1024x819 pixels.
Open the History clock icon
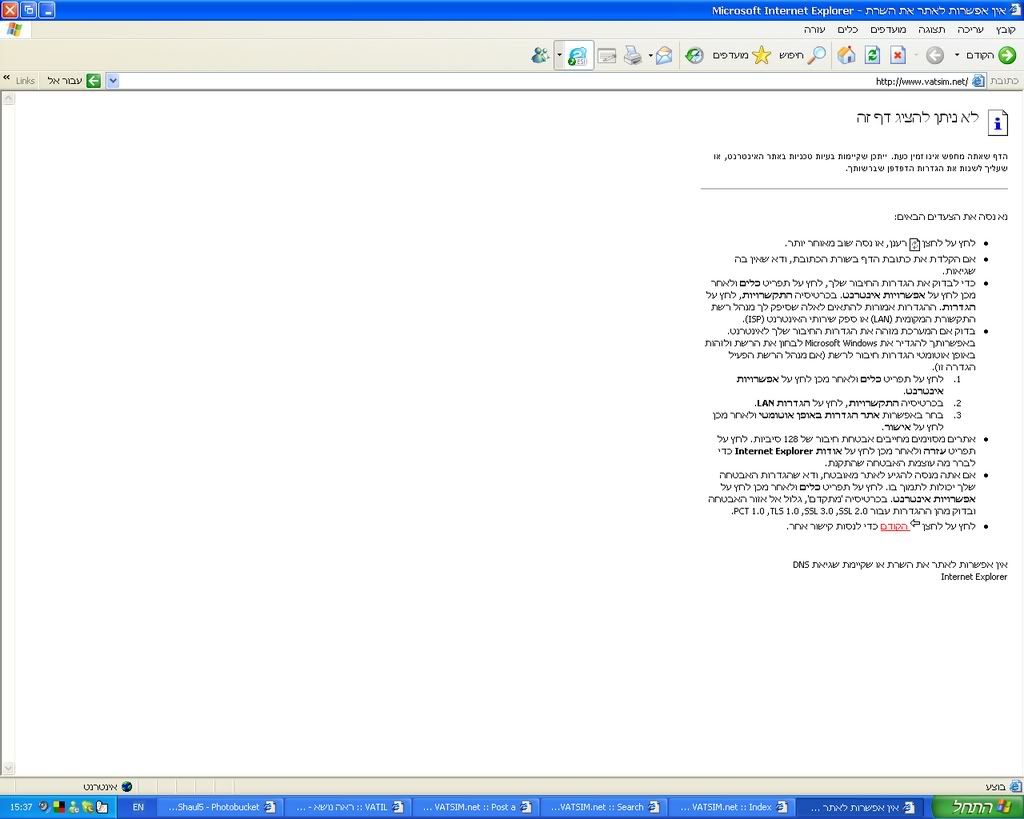[x=693, y=55]
